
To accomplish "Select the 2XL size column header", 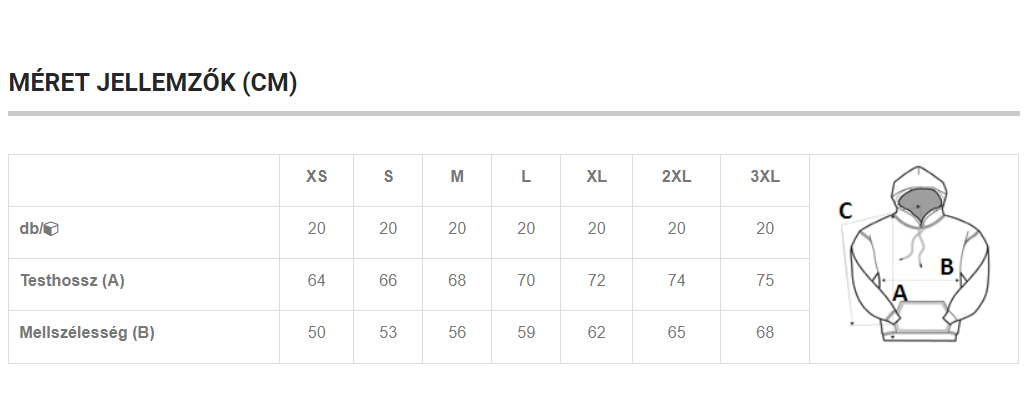I will 677,177.
